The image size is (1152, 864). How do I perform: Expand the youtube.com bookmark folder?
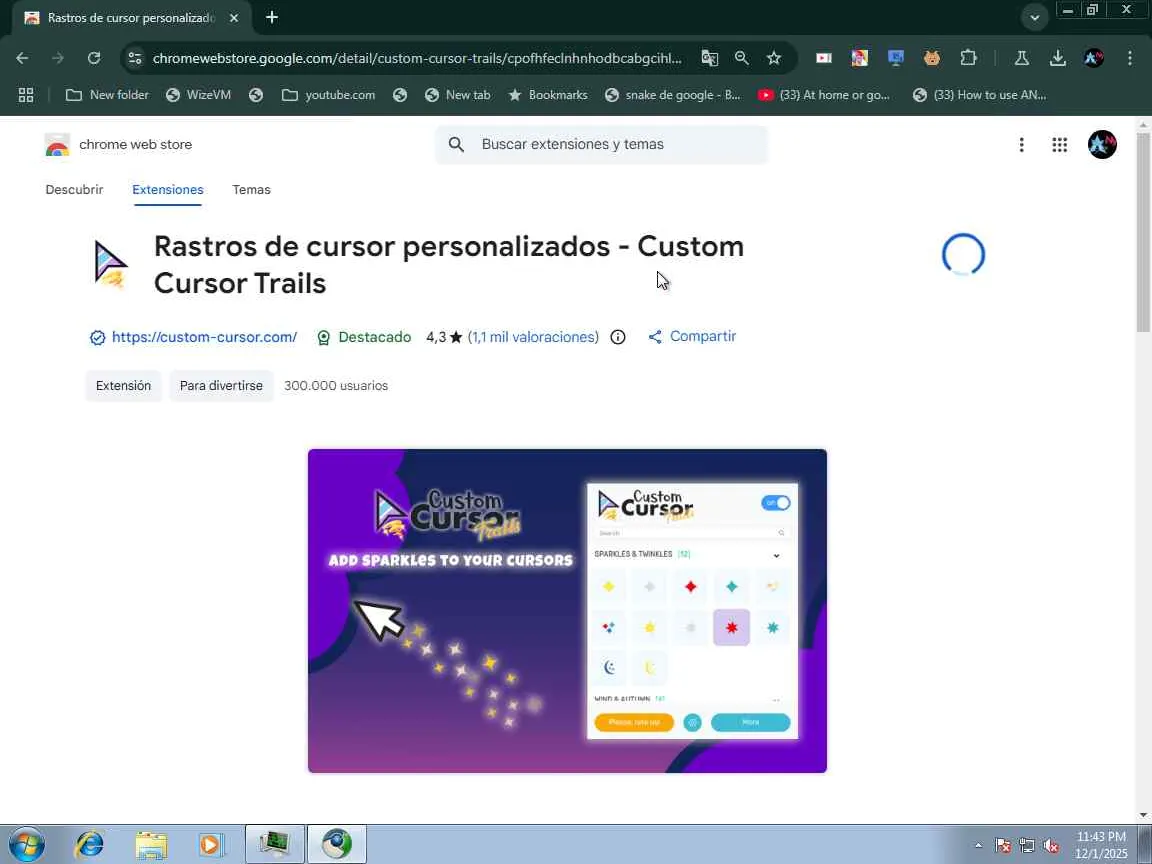click(x=328, y=95)
